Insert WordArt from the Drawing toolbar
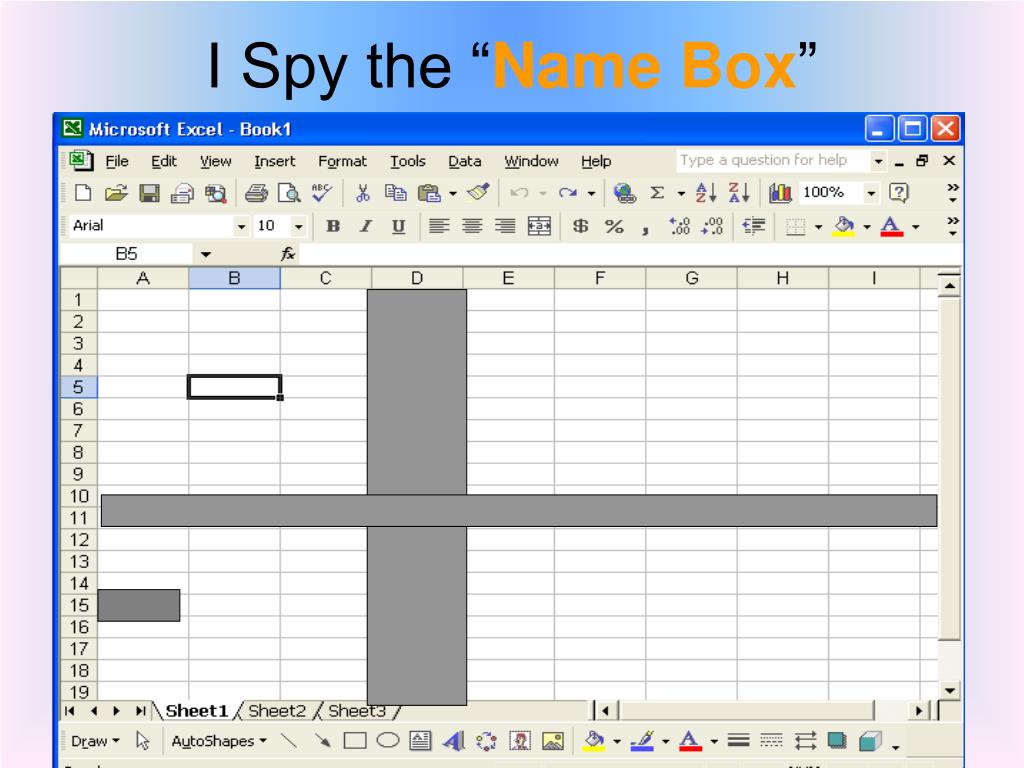 tap(454, 741)
